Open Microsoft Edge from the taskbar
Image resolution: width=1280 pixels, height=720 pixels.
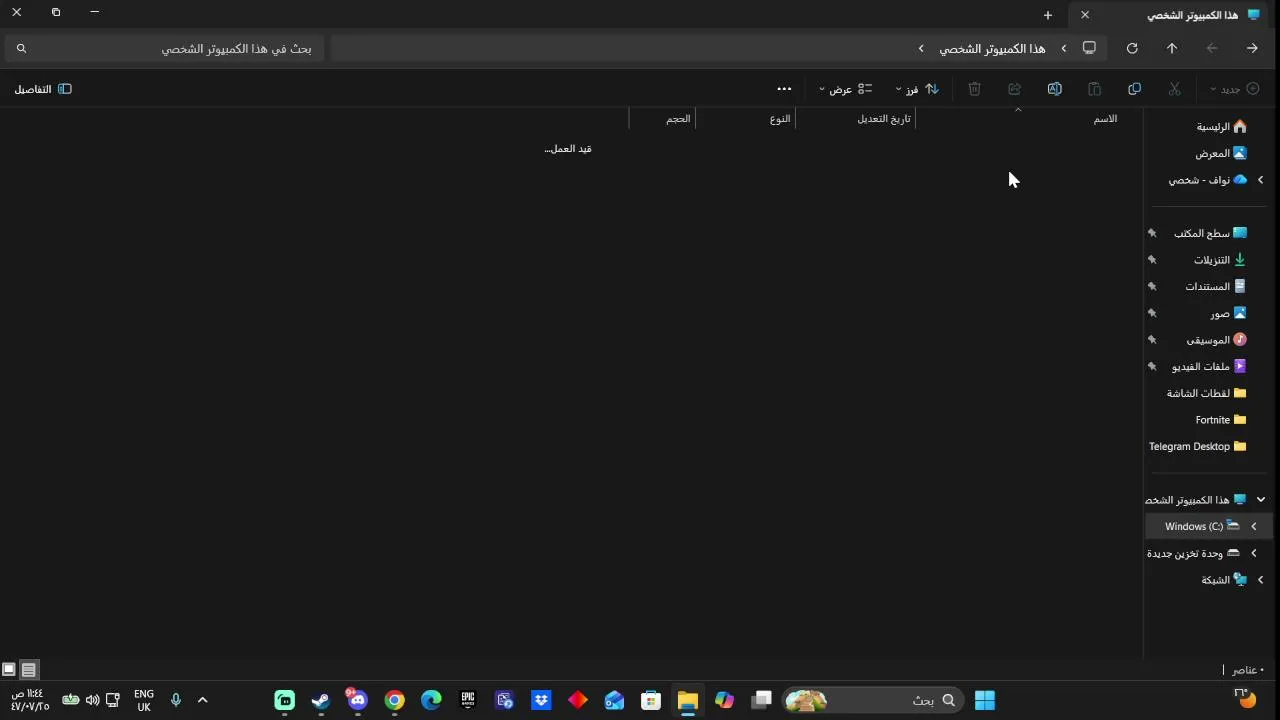[x=431, y=700]
